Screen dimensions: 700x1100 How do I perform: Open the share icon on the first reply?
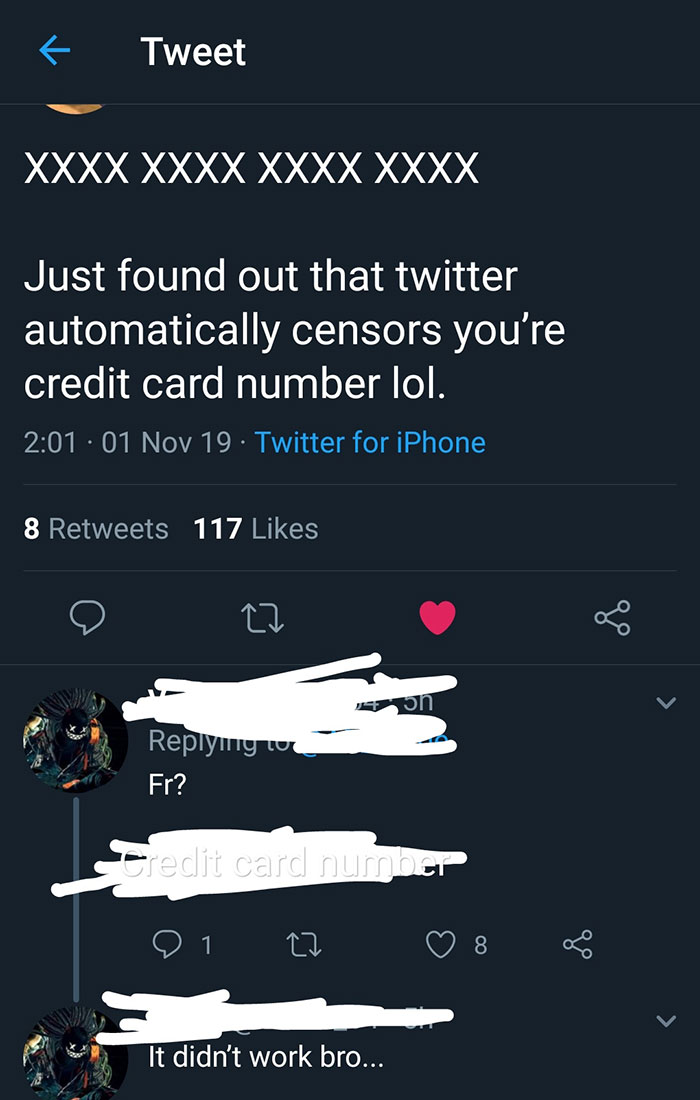coord(578,943)
